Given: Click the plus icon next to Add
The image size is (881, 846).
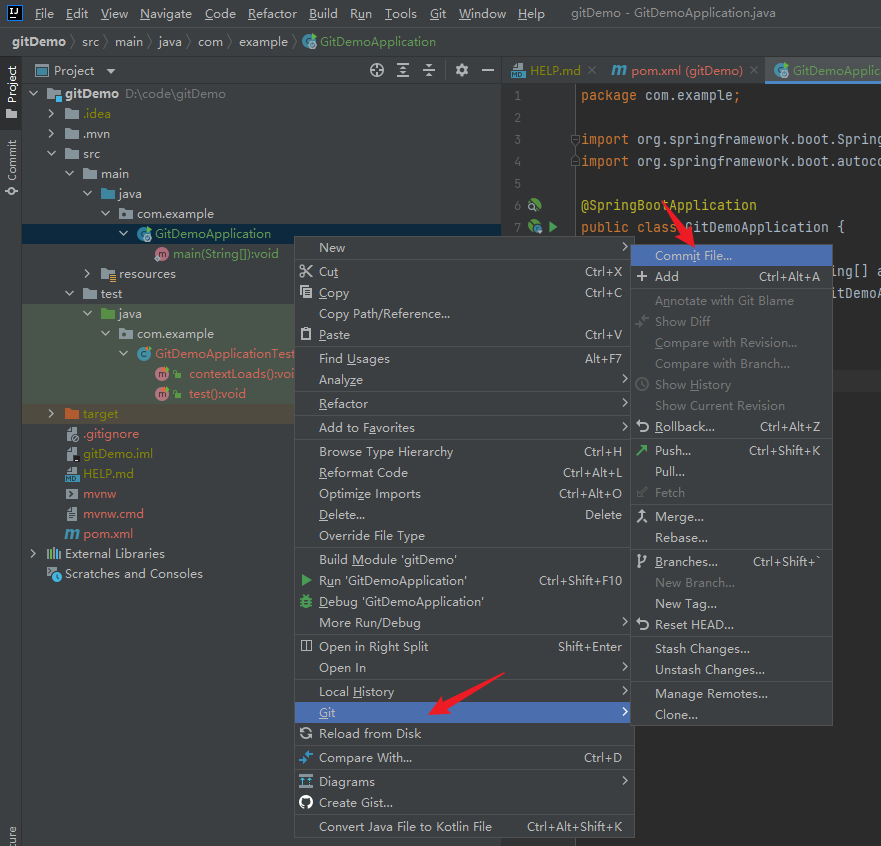Looking at the screenshot, I should click(x=642, y=276).
